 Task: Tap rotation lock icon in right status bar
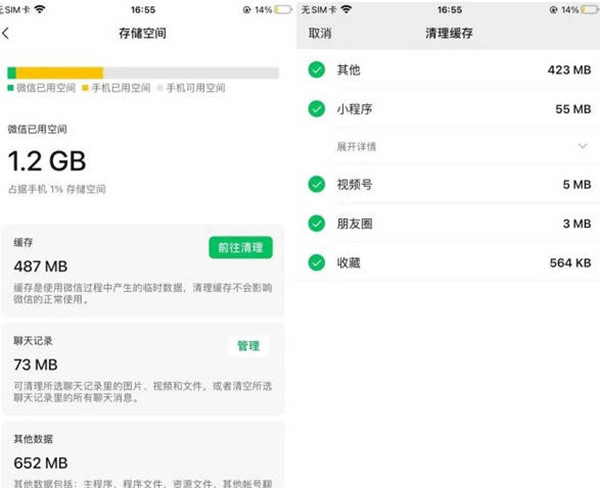(553, 10)
